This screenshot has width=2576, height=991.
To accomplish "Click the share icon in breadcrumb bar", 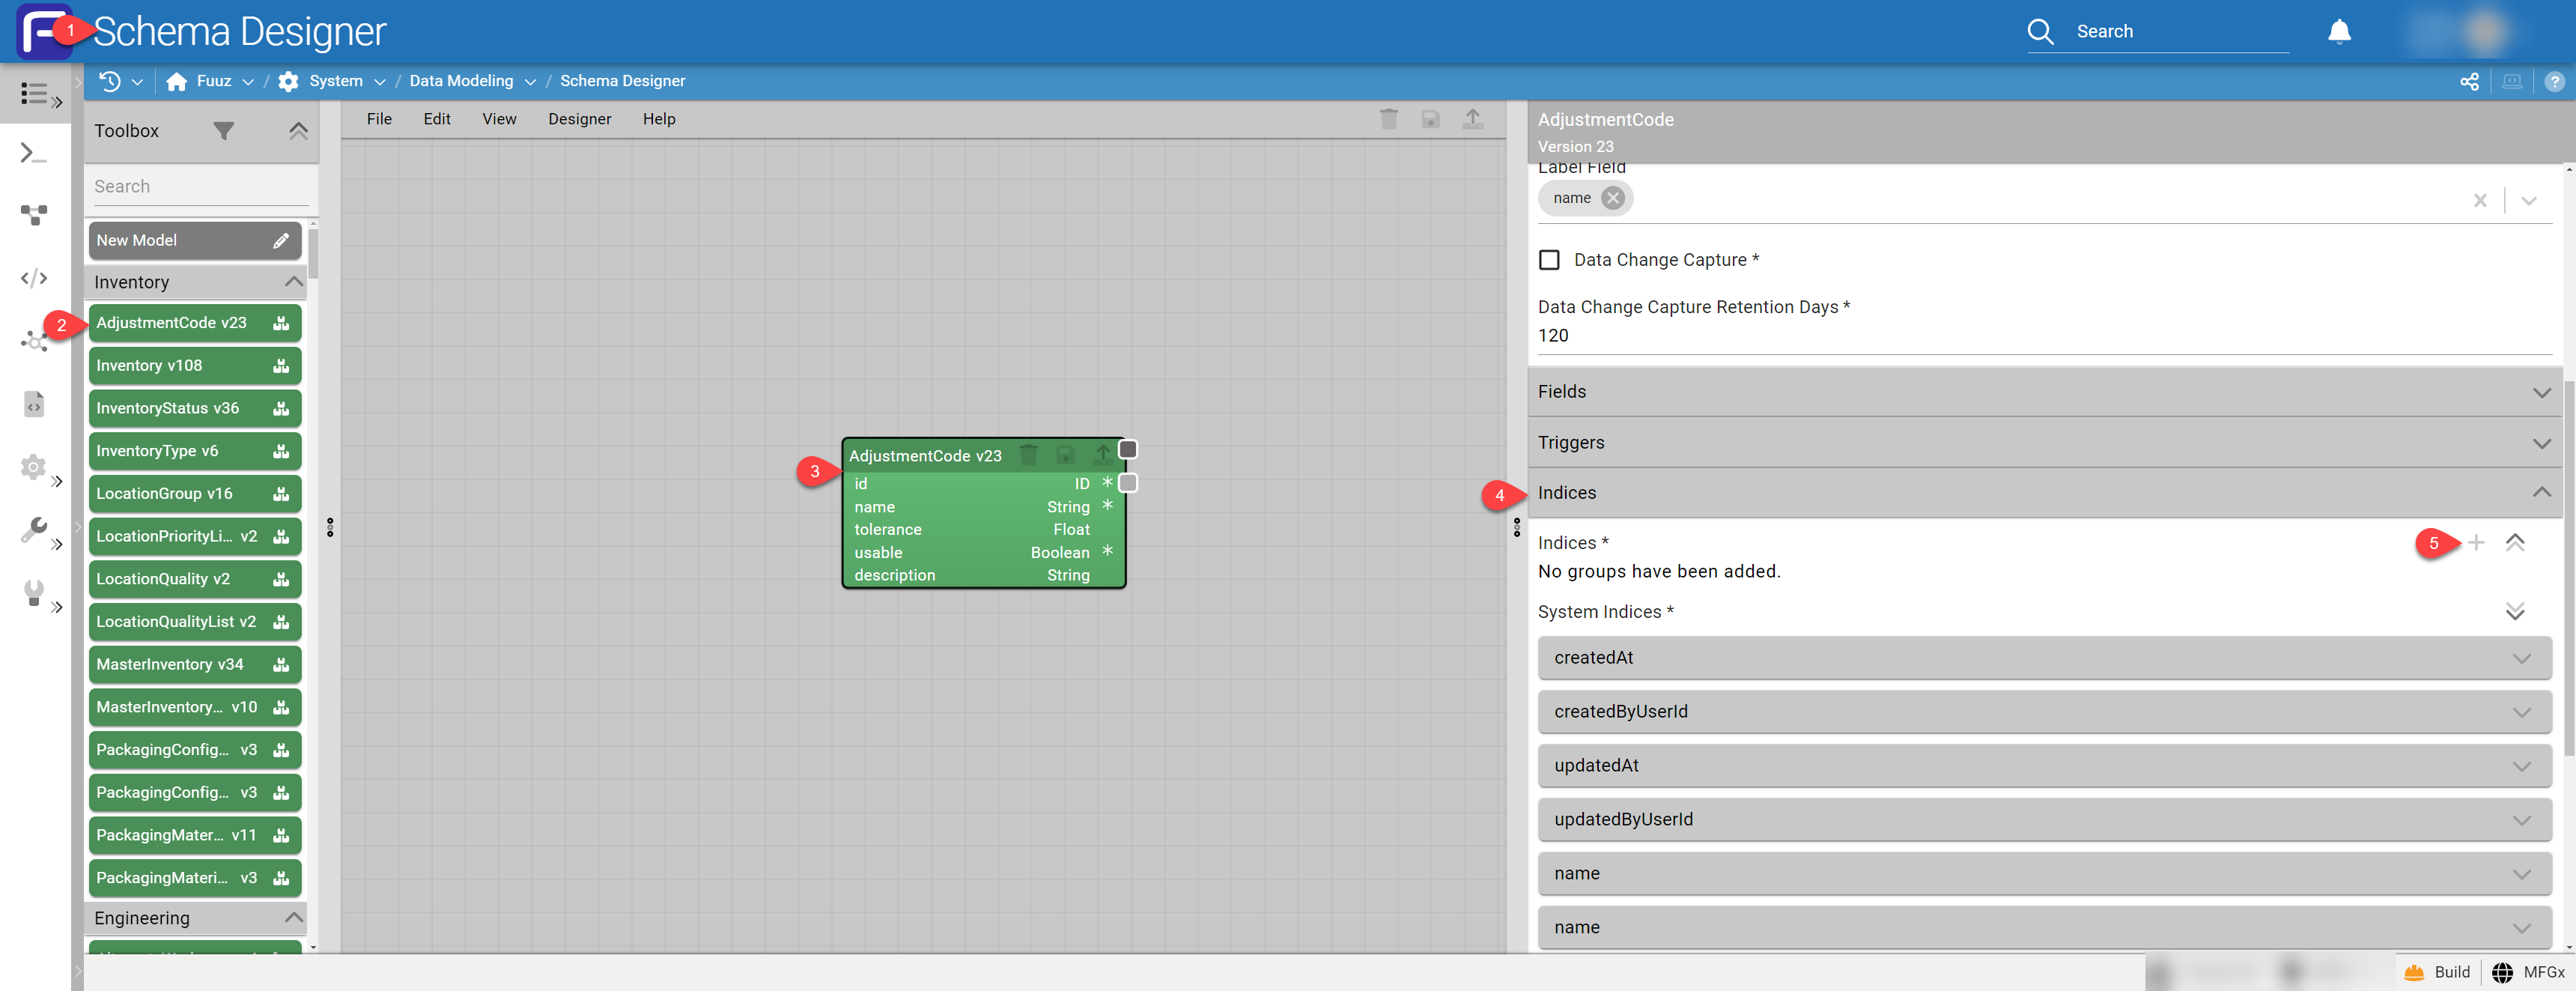I will tap(2469, 81).
